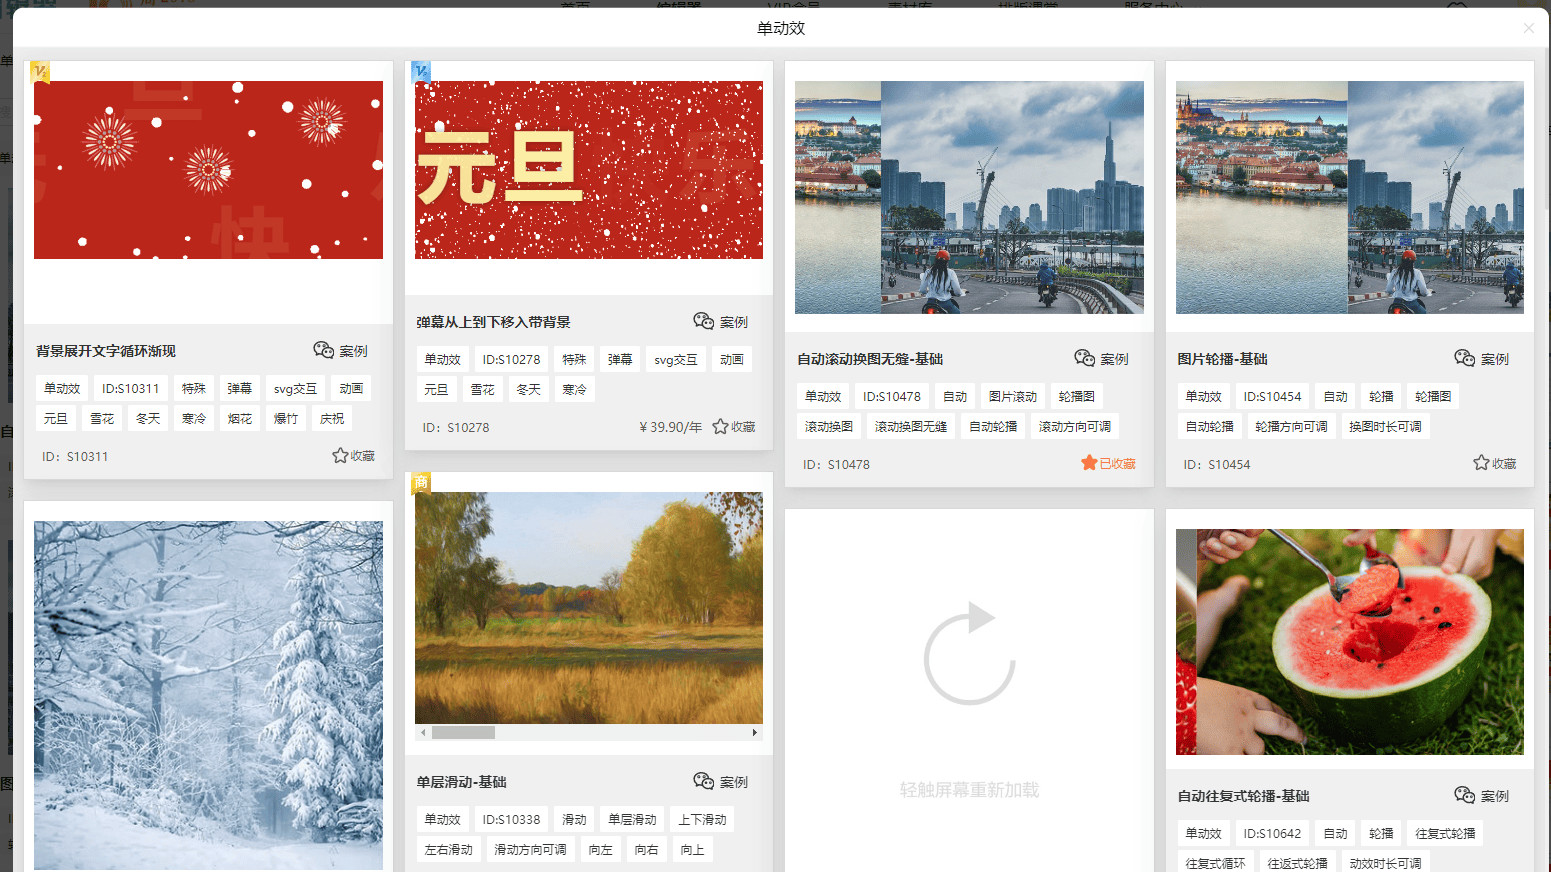
Task: Click the star 收藏 icon on 图片轮播-基础 card
Action: pos(1481,463)
